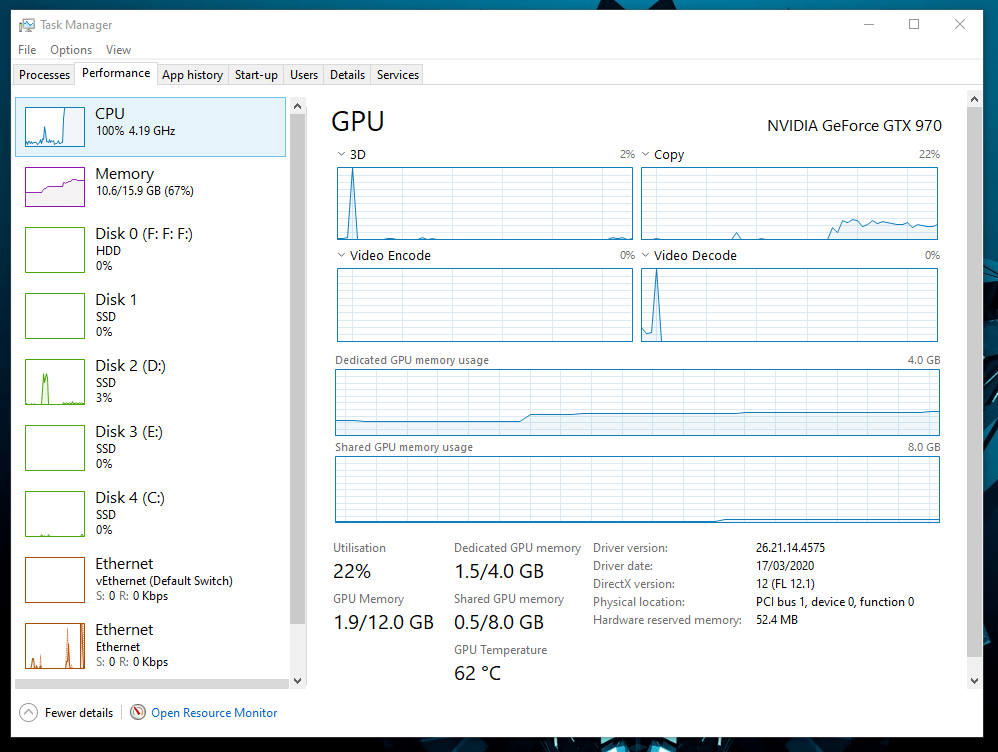Screen dimensions: 998x752
Task: Select the vEthernet Default Switch thumbnail
Action: point(54,580)
